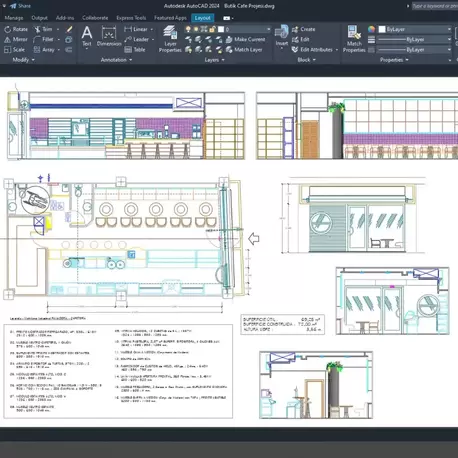Toggle the layer freeze sun icon
The image size is (458, 458).
[x=196, y=29]
